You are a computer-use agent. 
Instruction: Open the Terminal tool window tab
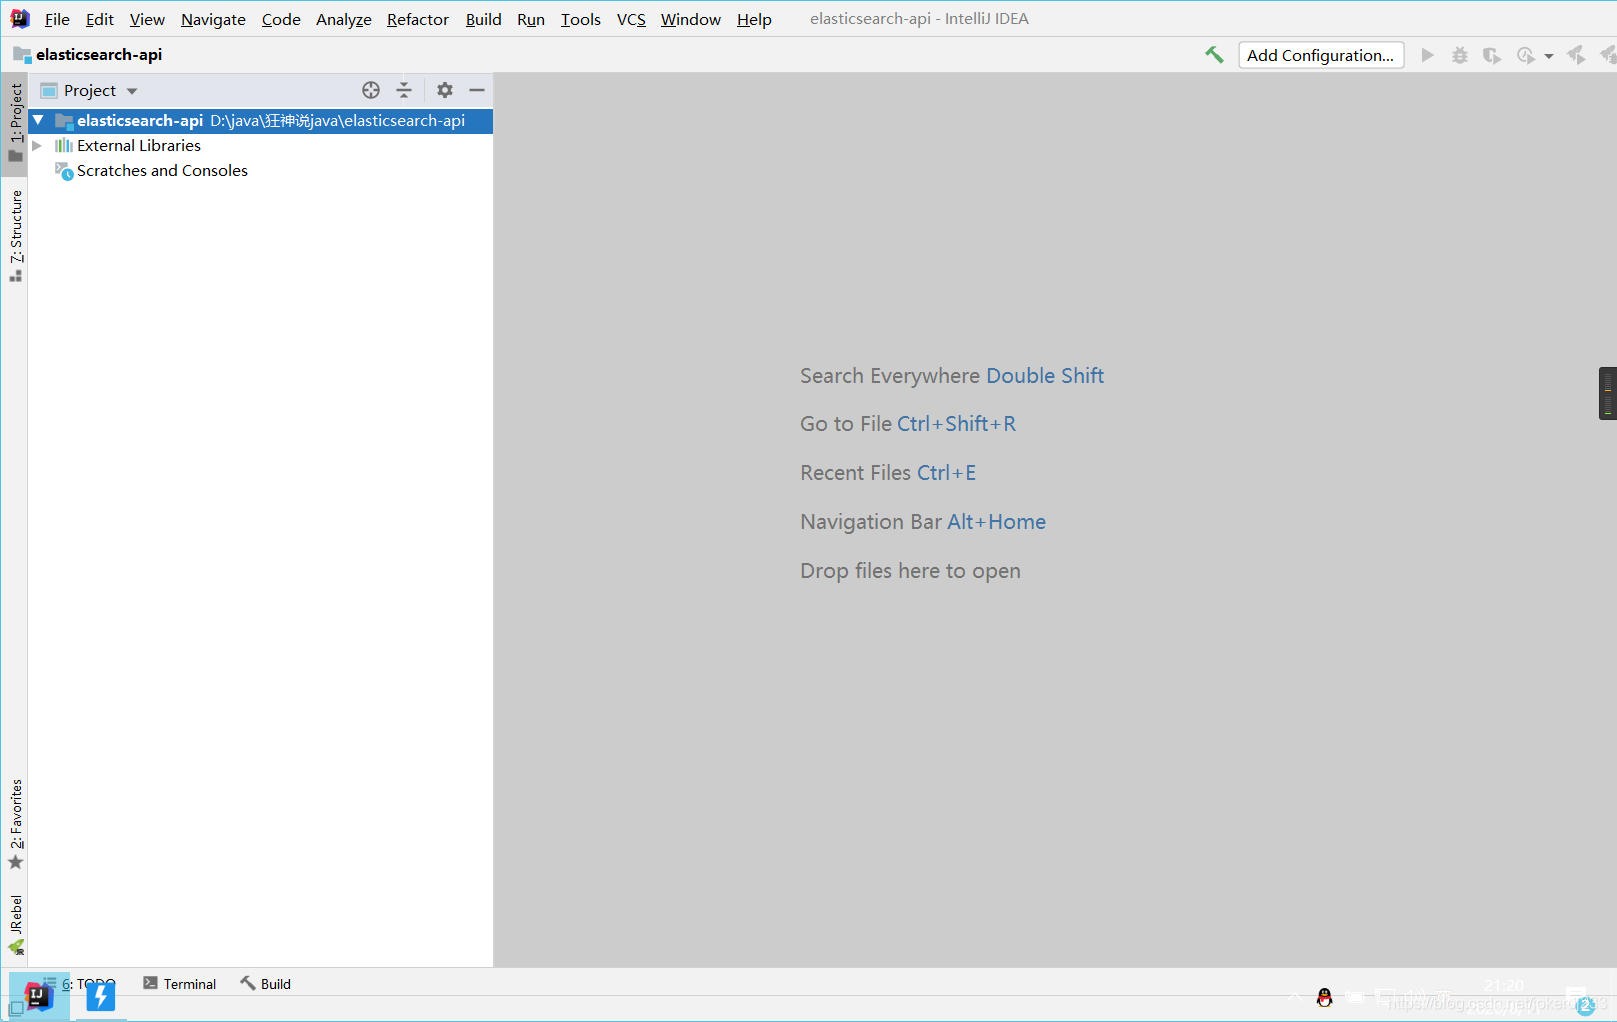click(x=180, y=984)
